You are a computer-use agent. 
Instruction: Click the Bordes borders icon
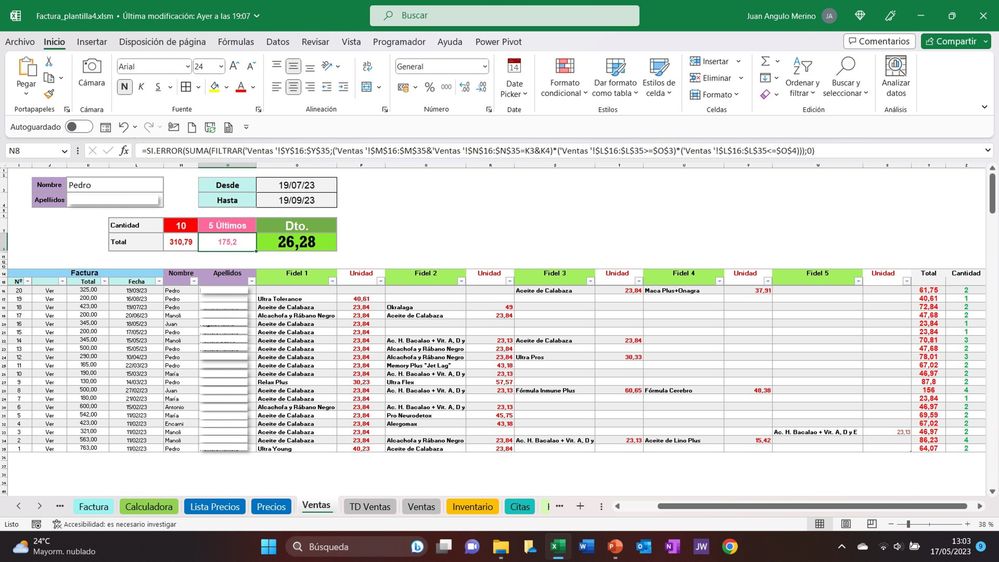click(186, 87)
